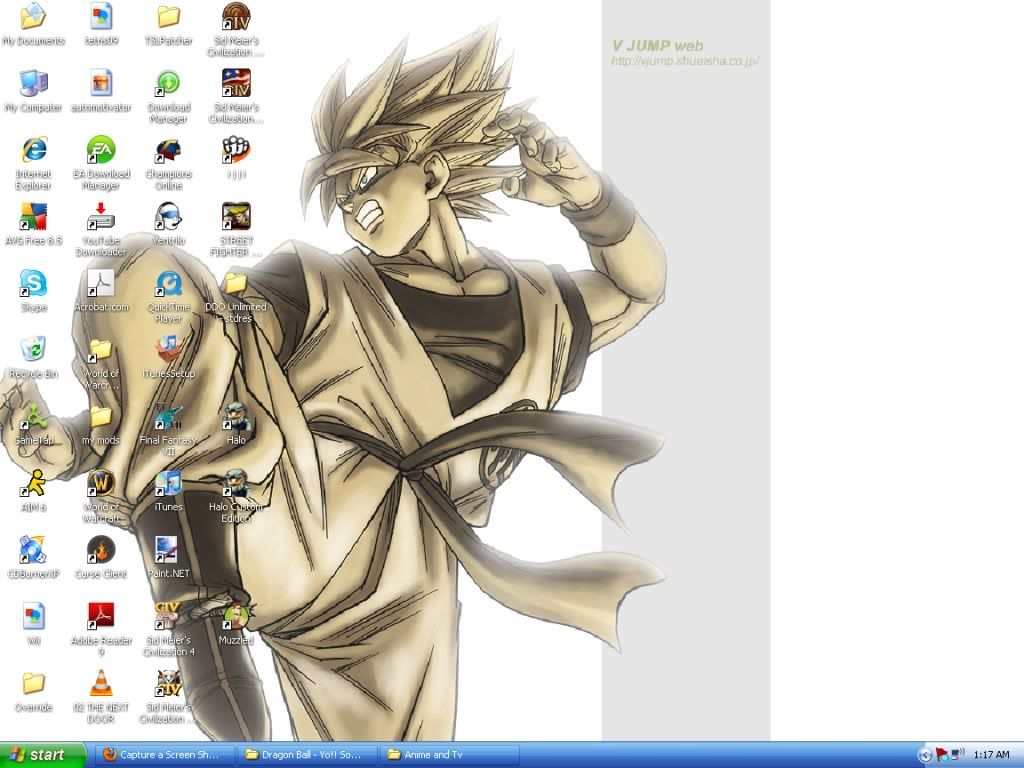1024x768 pixels.
Task: Select the Wii file icon
Action: [33, 616]
